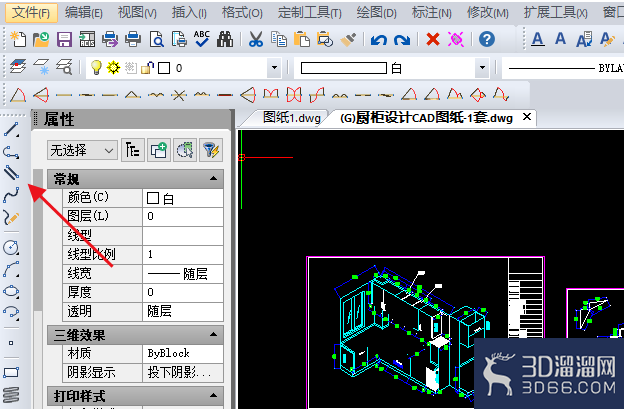This screenshot has height=409, width=624.
Task: Click the Save floppy disk icon
Action: [64, 39]
